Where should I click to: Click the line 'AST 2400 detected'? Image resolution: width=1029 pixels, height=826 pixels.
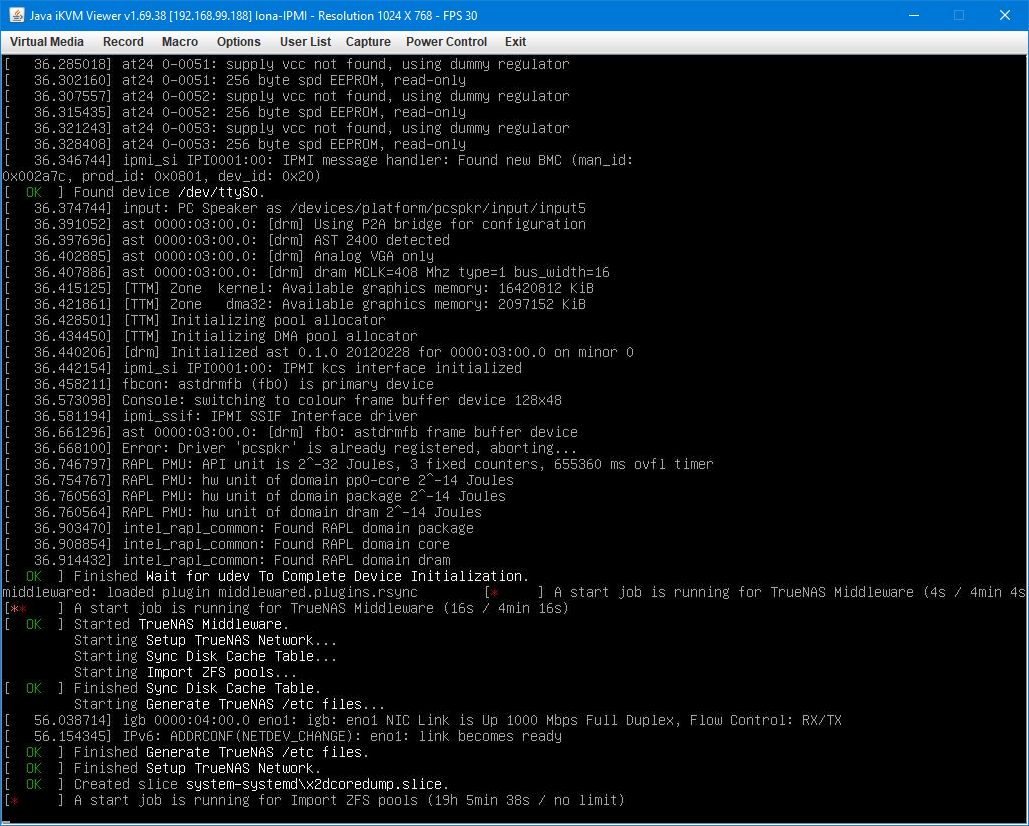coord(381,240)
